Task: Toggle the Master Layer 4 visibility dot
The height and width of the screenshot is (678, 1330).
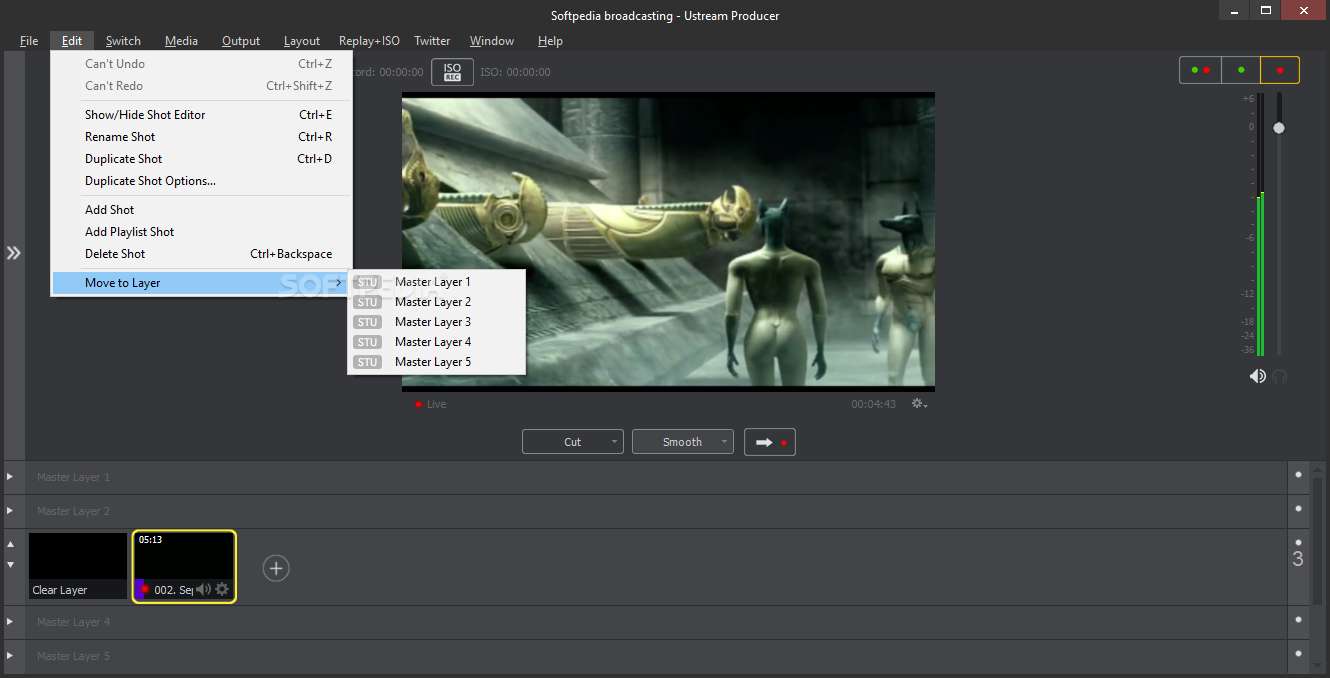Action: [1298, 621]
